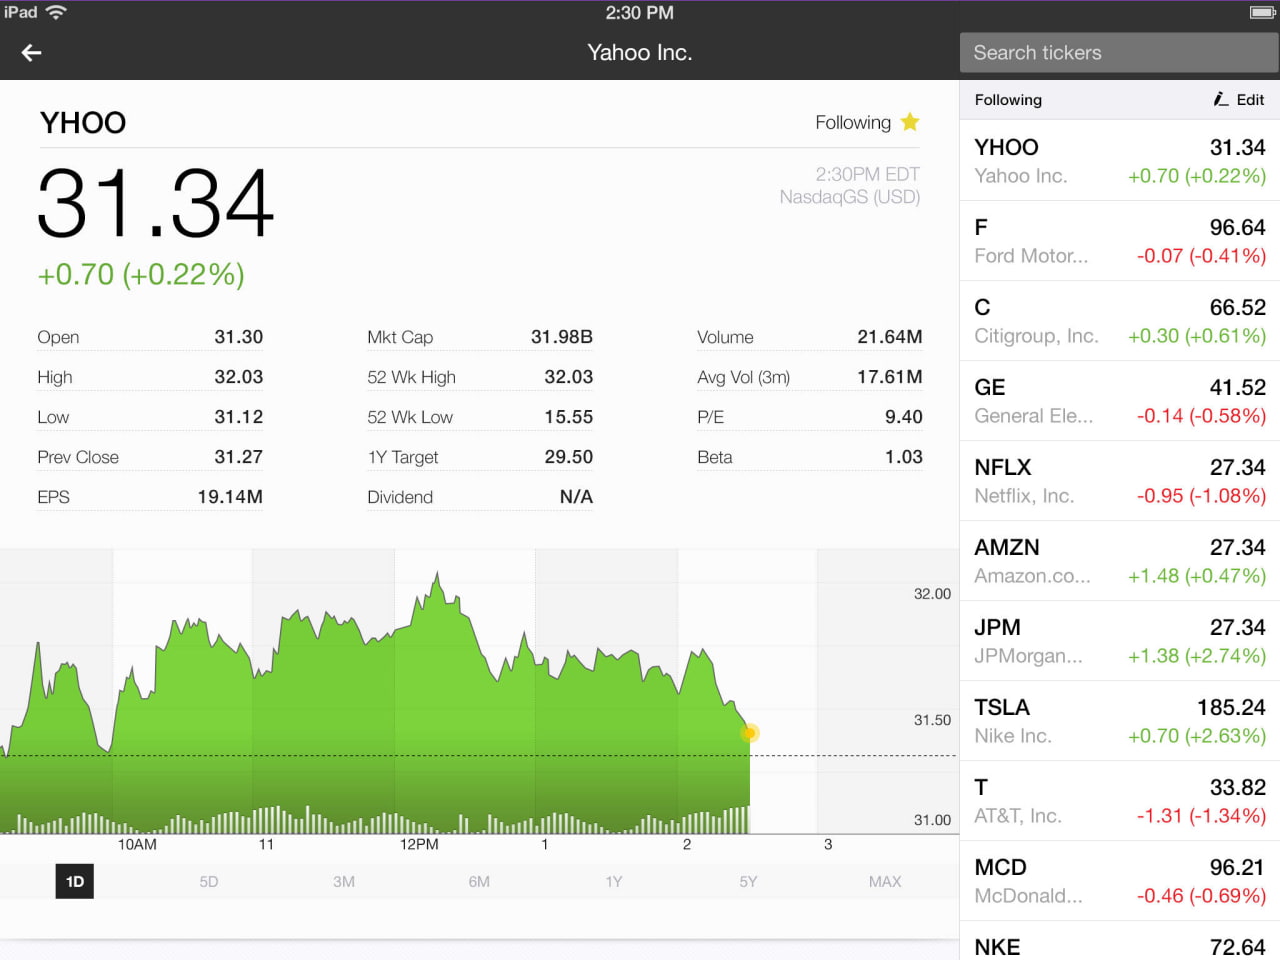Image resolution: width=1280 pixels, height=960 pixels.
Task: Select TSLA from the watchlist
Action: click(x=1118, y=720)
